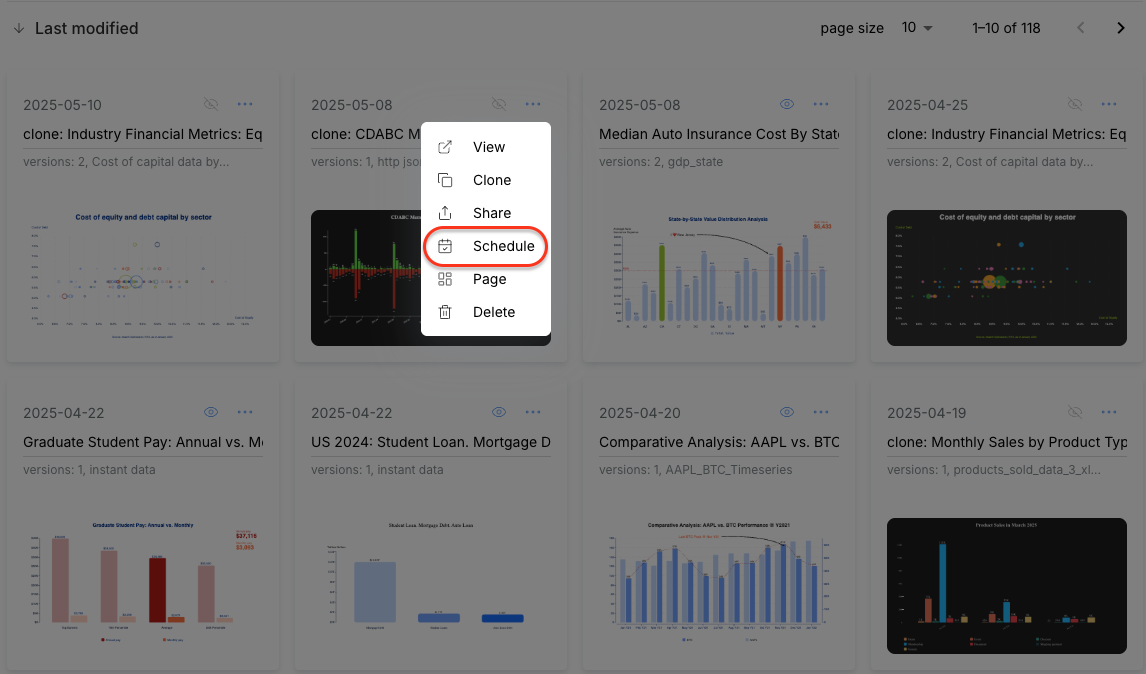Click the Page grid icon in menu
1146x674 pixels.
[444, 279]
